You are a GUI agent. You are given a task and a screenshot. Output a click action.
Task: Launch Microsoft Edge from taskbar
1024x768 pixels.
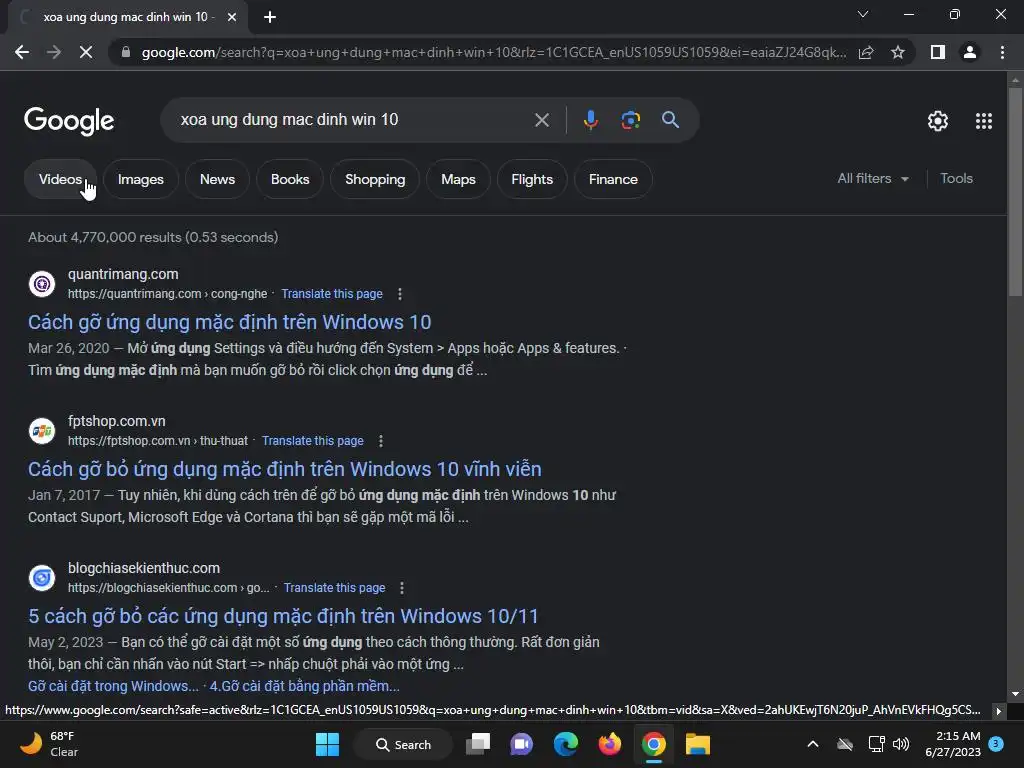click(566, 744)
